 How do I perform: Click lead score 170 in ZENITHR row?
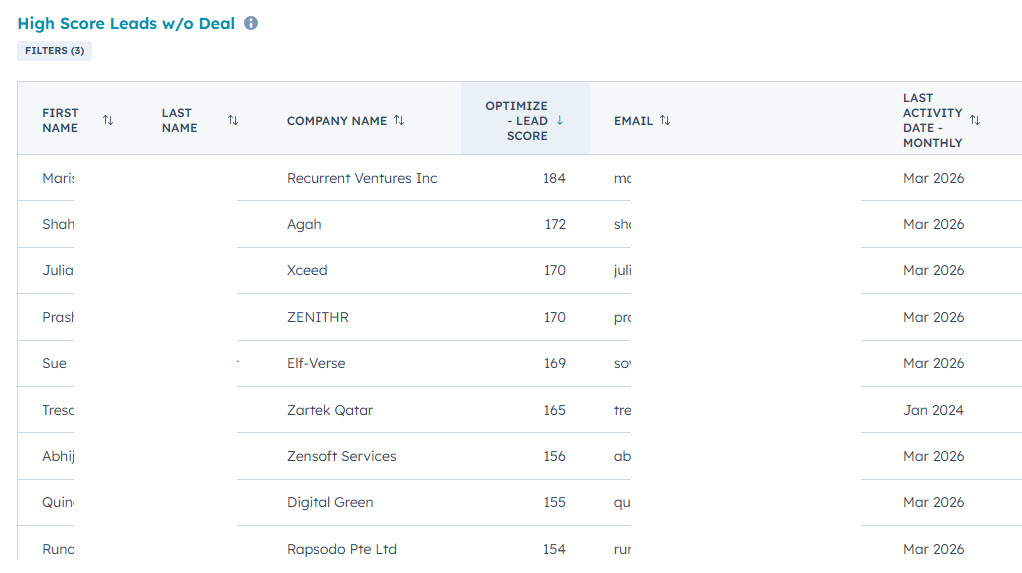point(555,317)
